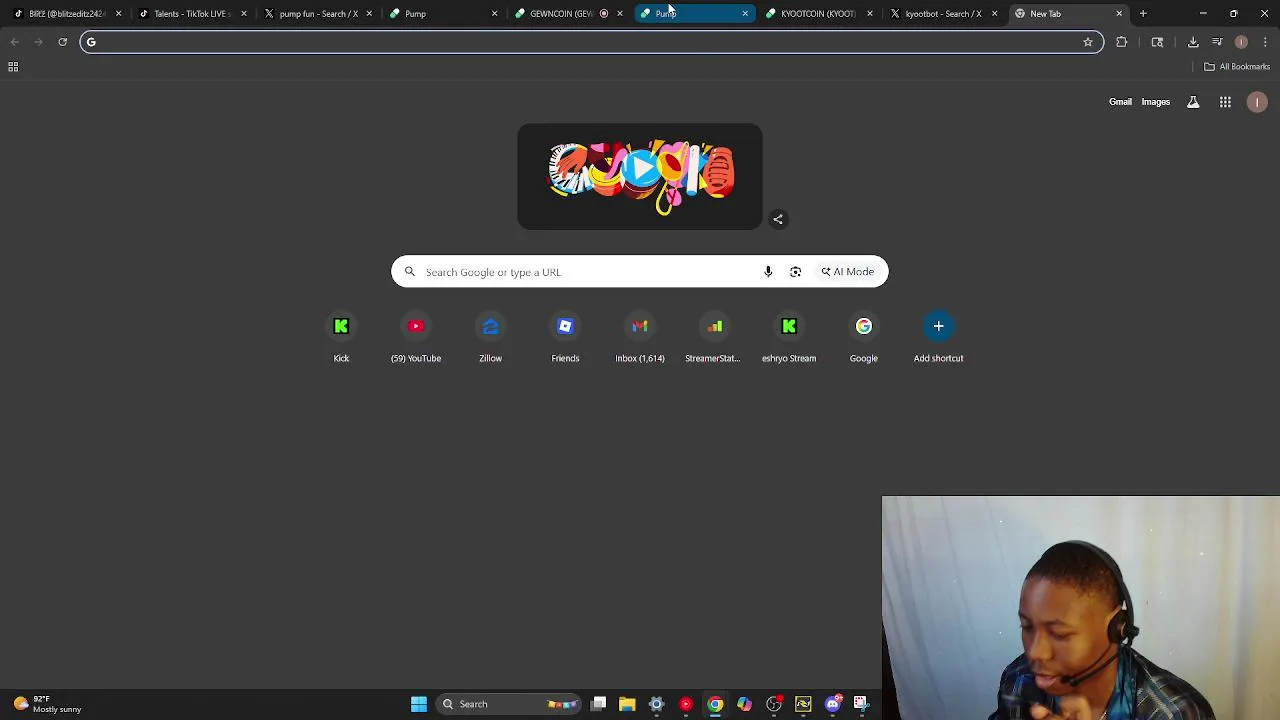
Task: Bookmark this tab with the star icon
Action: (1088, 42)
